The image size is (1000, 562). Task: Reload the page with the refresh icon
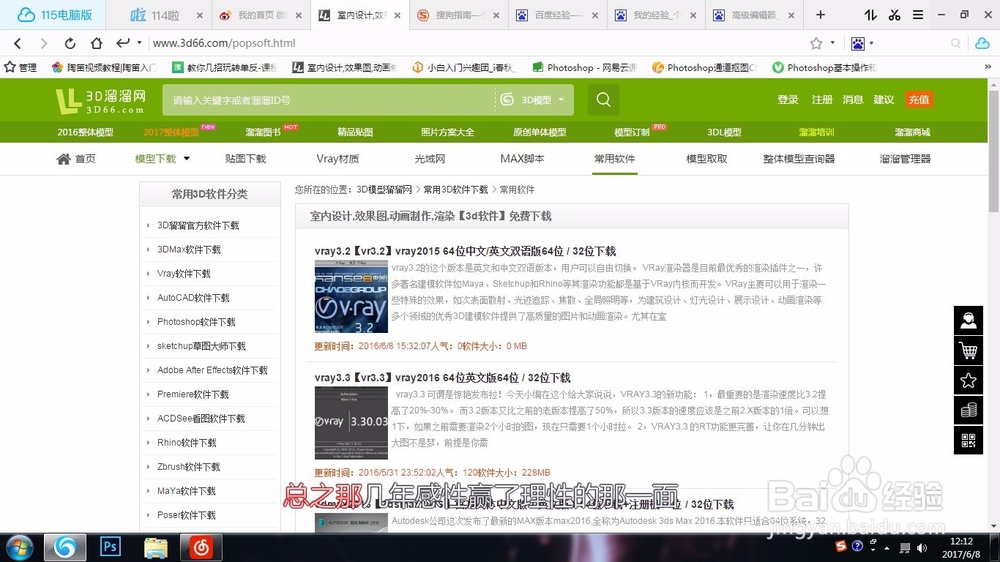70,43
